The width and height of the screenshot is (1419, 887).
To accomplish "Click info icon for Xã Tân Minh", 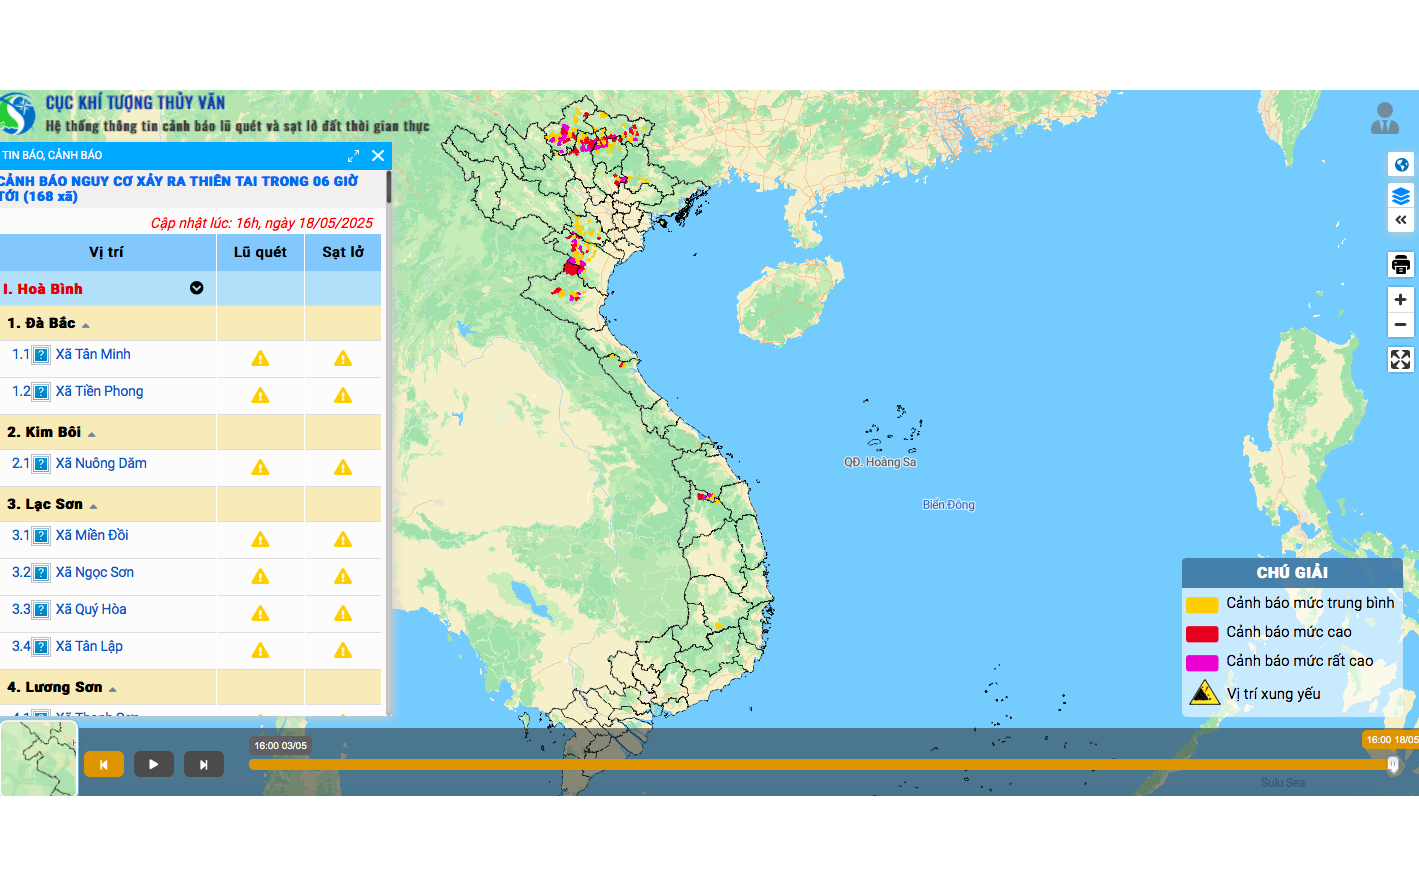I will pos(41,355).
